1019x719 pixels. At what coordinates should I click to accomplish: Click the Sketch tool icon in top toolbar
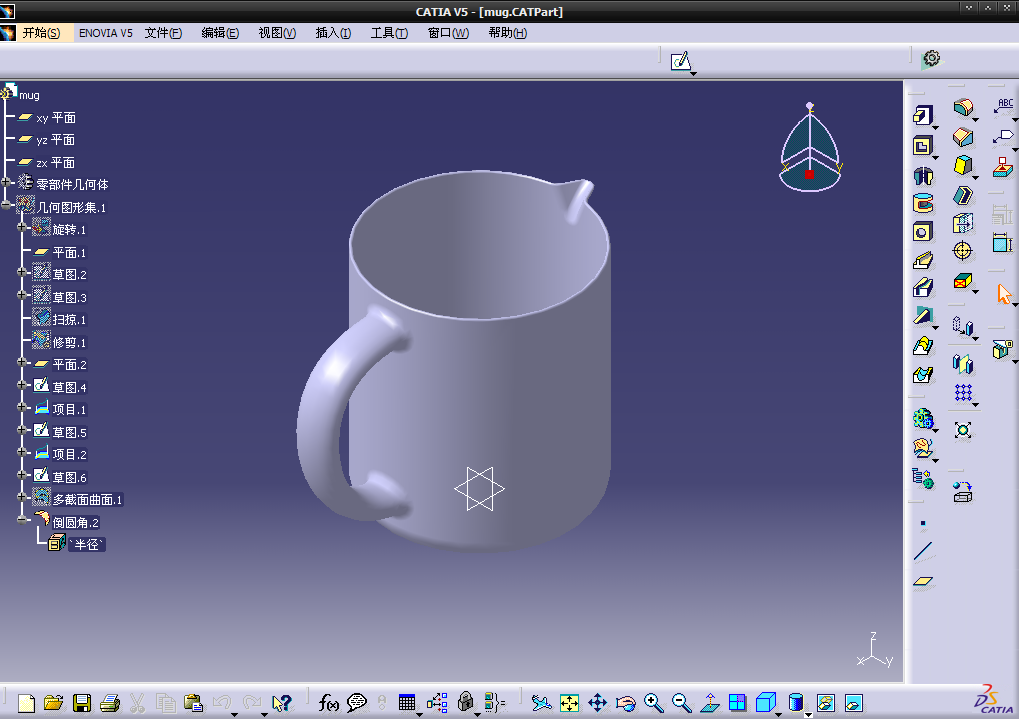pyautogui.click(x=680, y=61)
